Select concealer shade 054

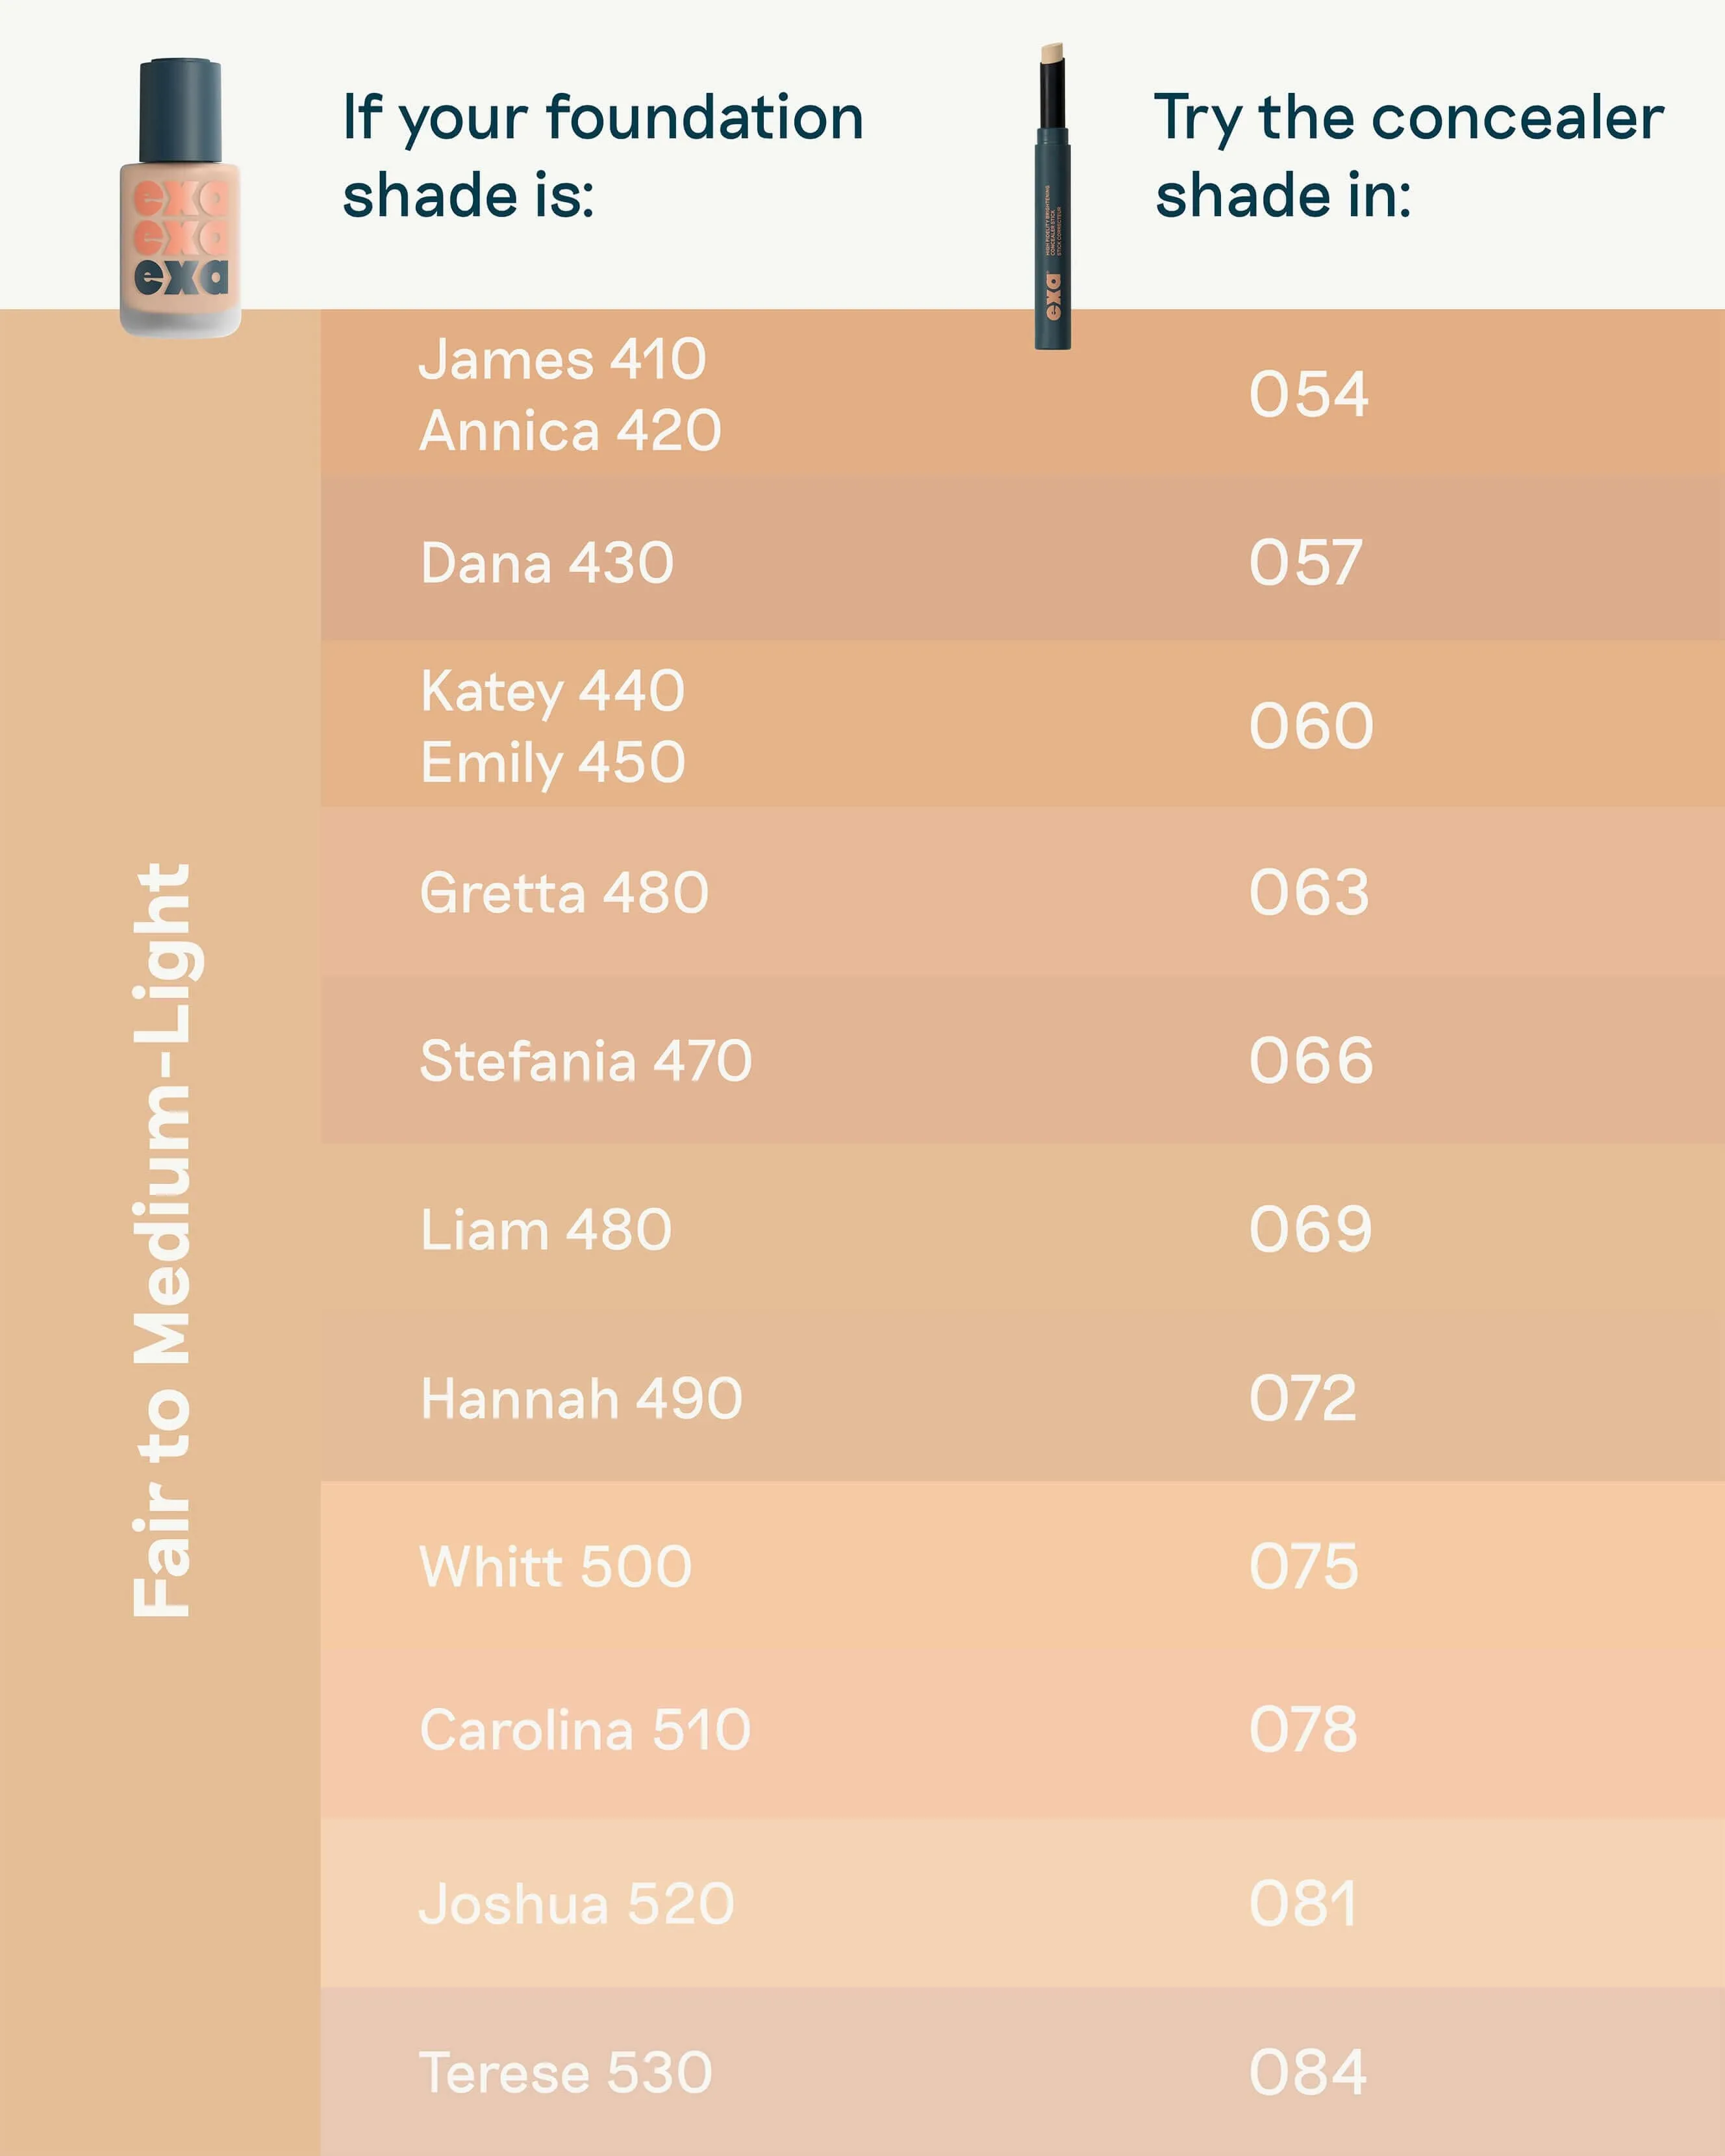[1308, 394]
